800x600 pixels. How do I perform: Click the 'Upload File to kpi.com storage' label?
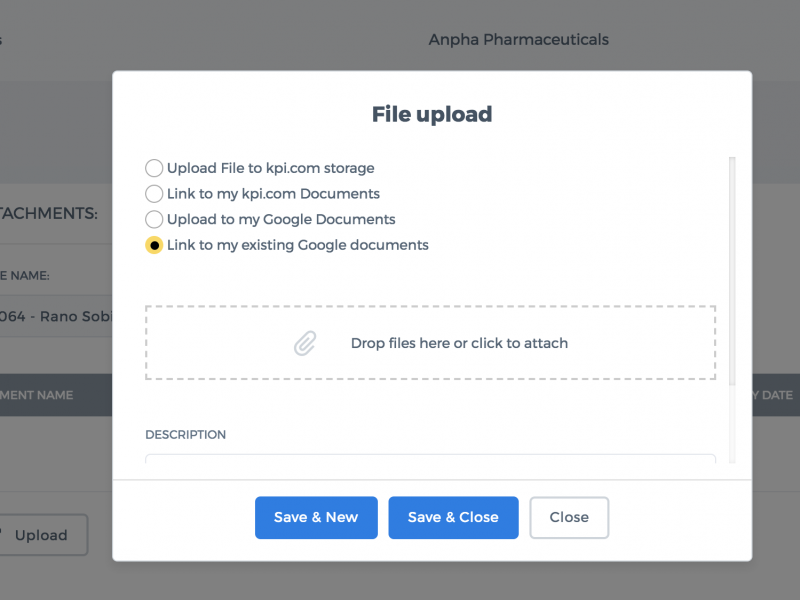tap(270, 168)
